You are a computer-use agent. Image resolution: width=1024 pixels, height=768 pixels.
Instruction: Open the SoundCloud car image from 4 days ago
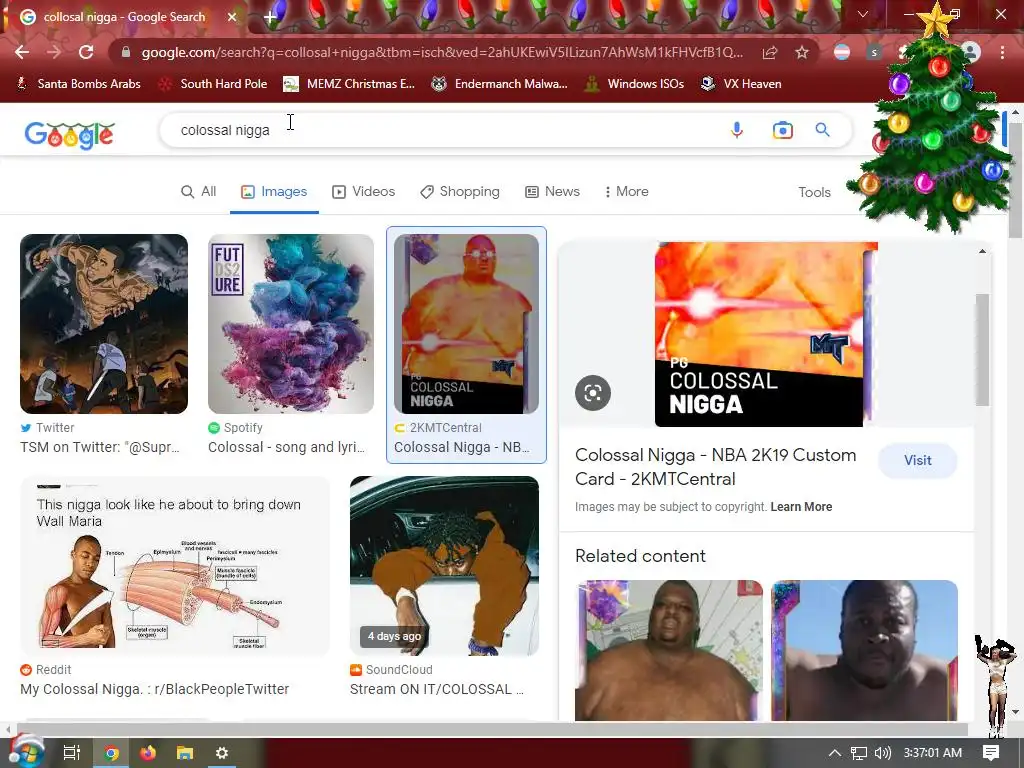click(x=444, y=566)
